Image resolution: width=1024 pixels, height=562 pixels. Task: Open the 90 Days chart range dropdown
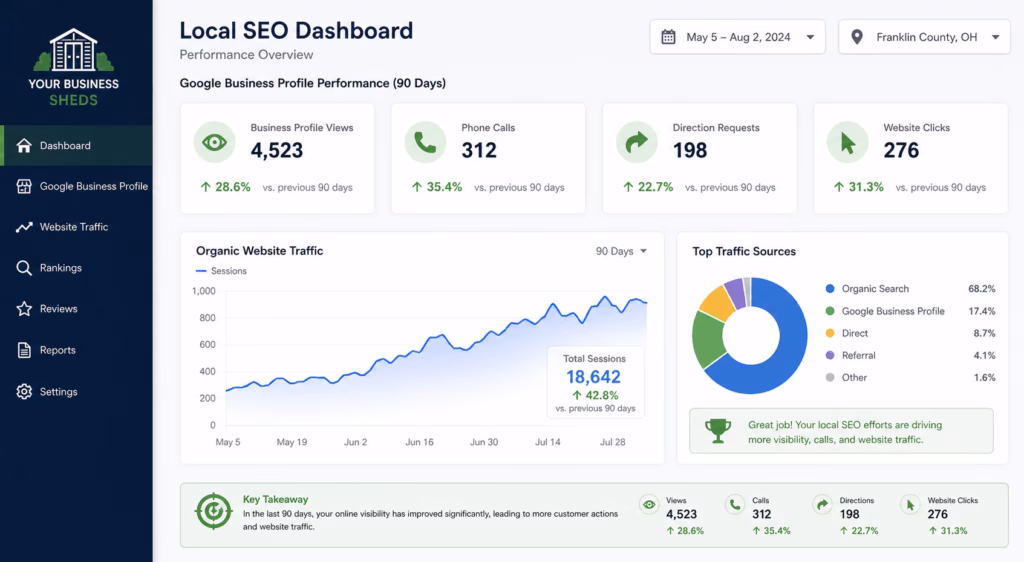[x=621, y=251]
